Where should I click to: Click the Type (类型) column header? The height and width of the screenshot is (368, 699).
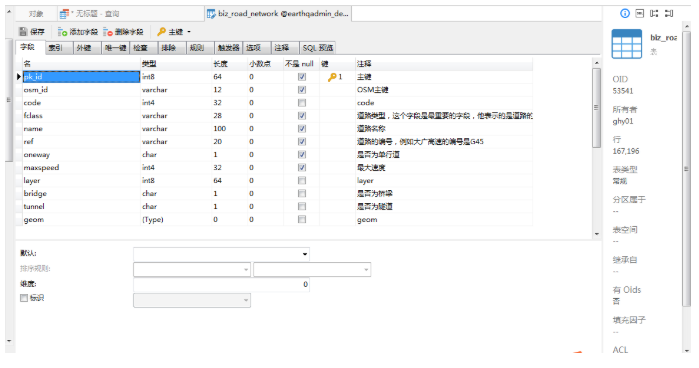click(176, 64)
